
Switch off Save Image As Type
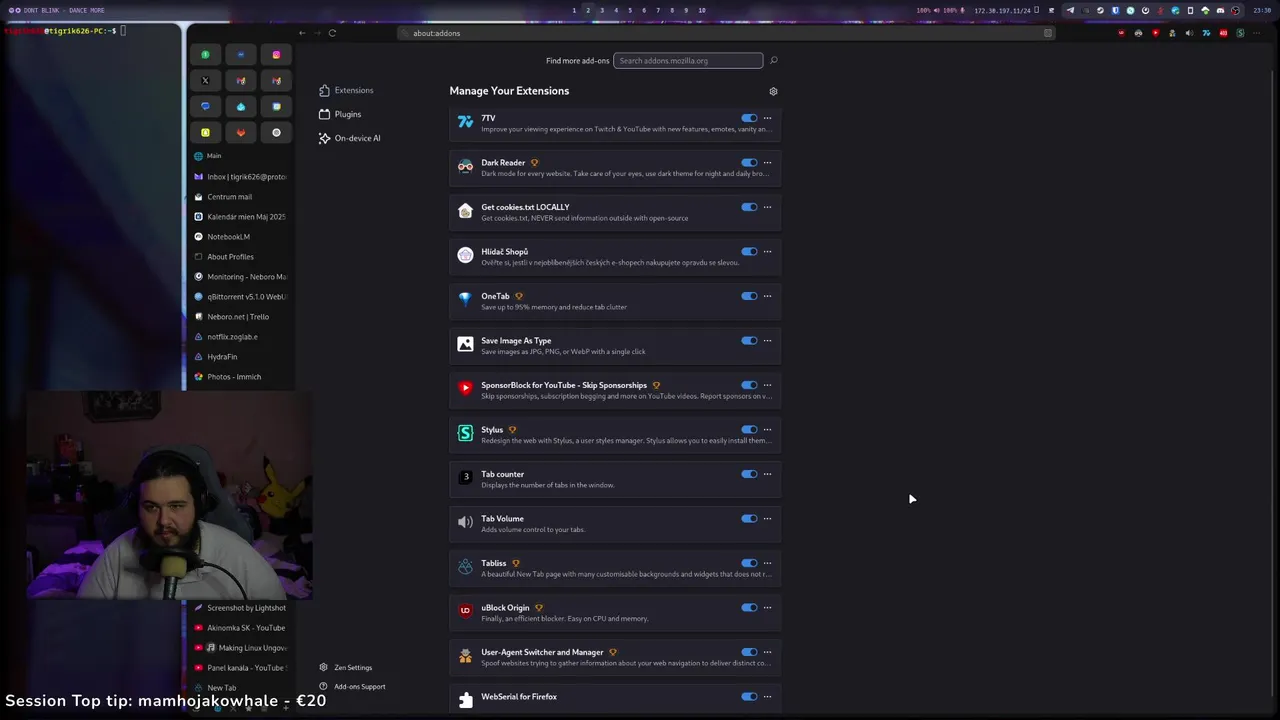tap(749, 340)
